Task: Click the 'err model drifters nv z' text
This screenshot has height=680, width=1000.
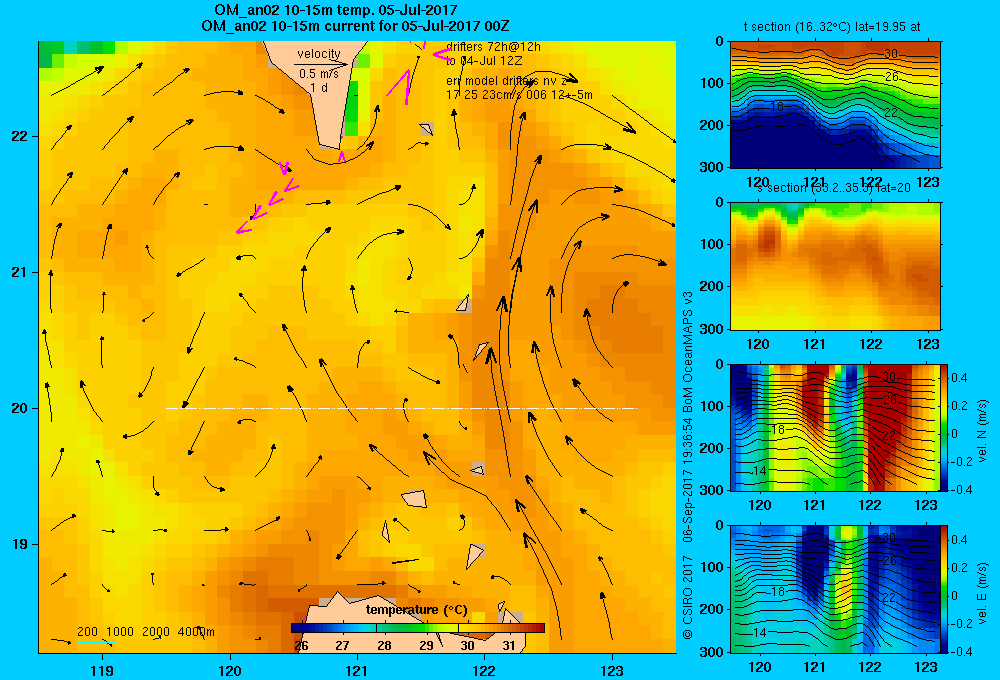Action: [506, 81]
